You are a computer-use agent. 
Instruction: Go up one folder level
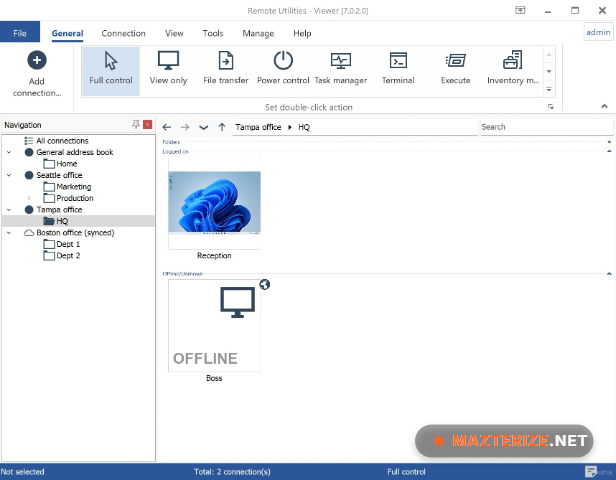222,127
